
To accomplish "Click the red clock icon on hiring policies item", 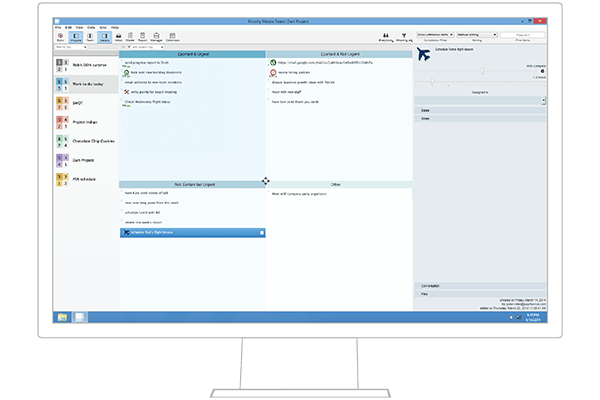I will 273,72.
